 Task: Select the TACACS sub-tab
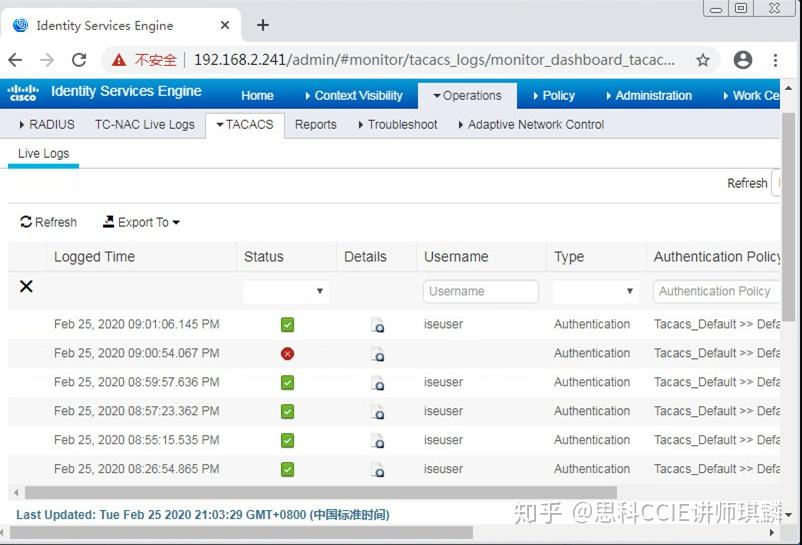coord(245,125)
